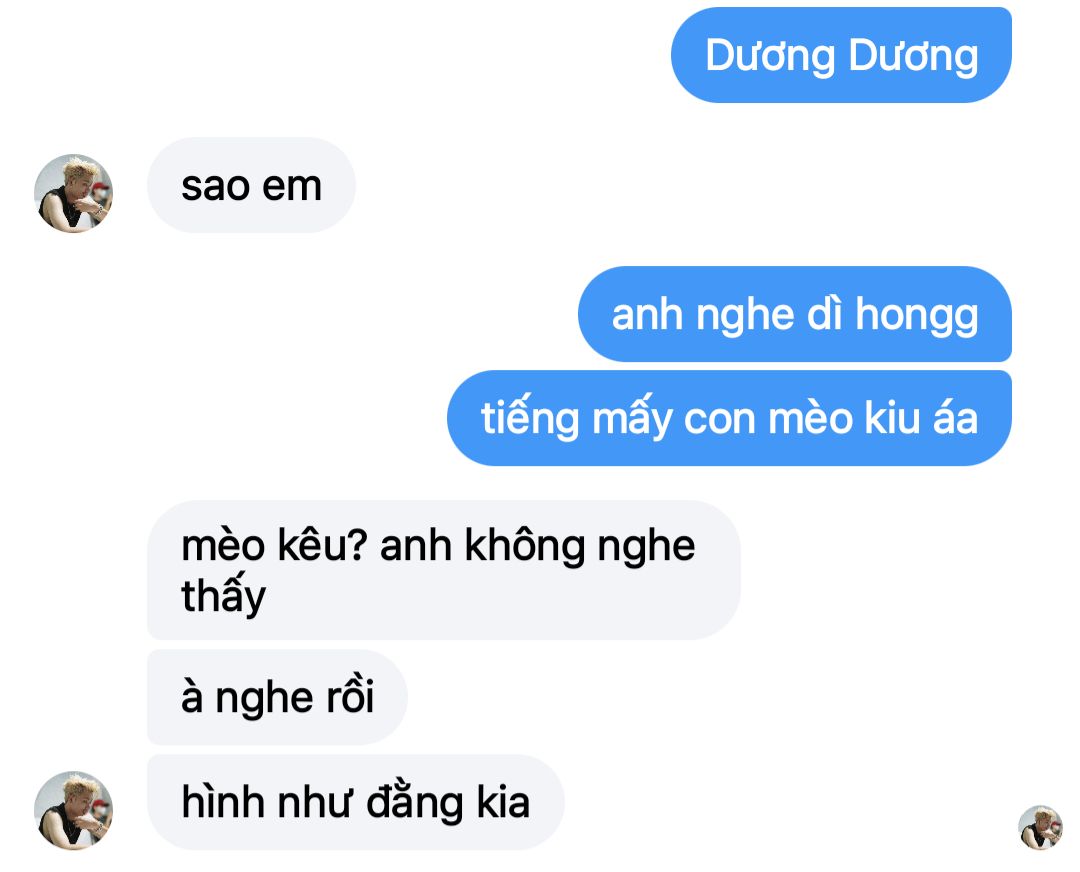Select the "hình như đằng kia" message
This screenshot has width=1080, height=872.
tap(356, 802)
